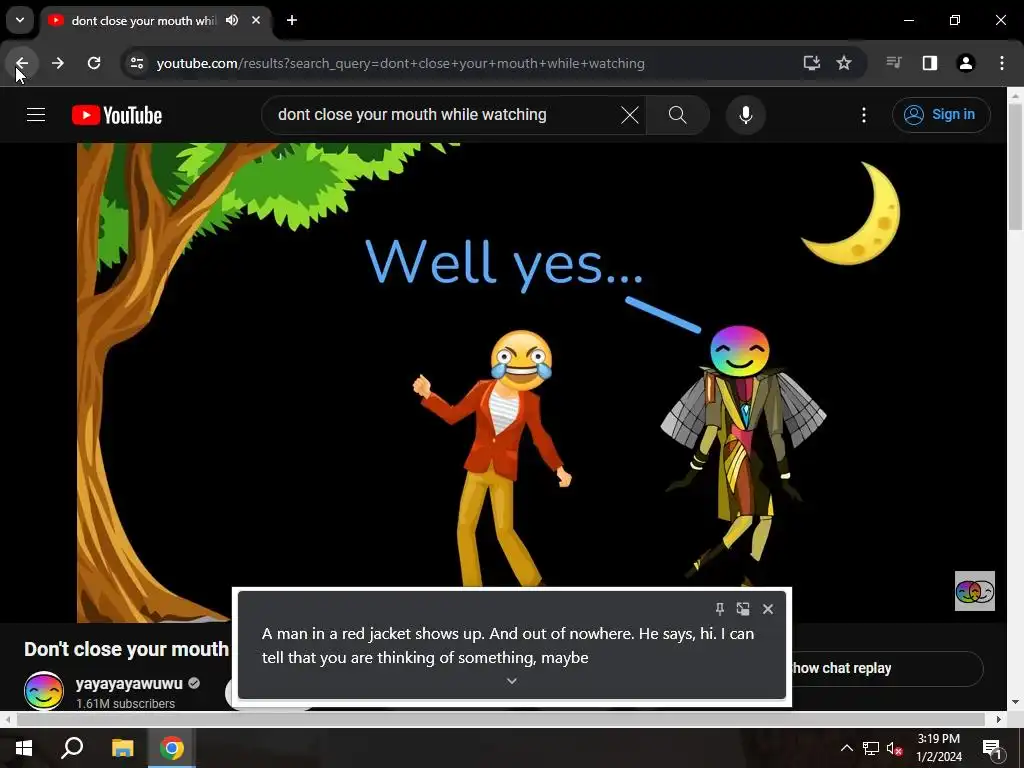Expand the live caption box chevron

pos(512,680)
